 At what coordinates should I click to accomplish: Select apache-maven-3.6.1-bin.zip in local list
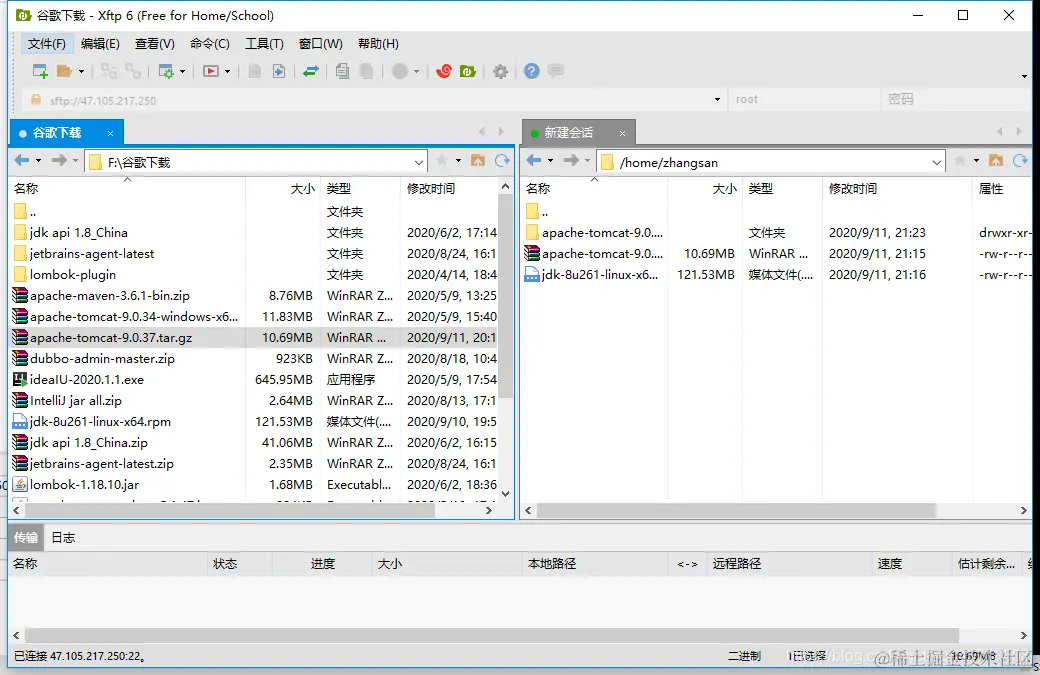click(254, 296)
